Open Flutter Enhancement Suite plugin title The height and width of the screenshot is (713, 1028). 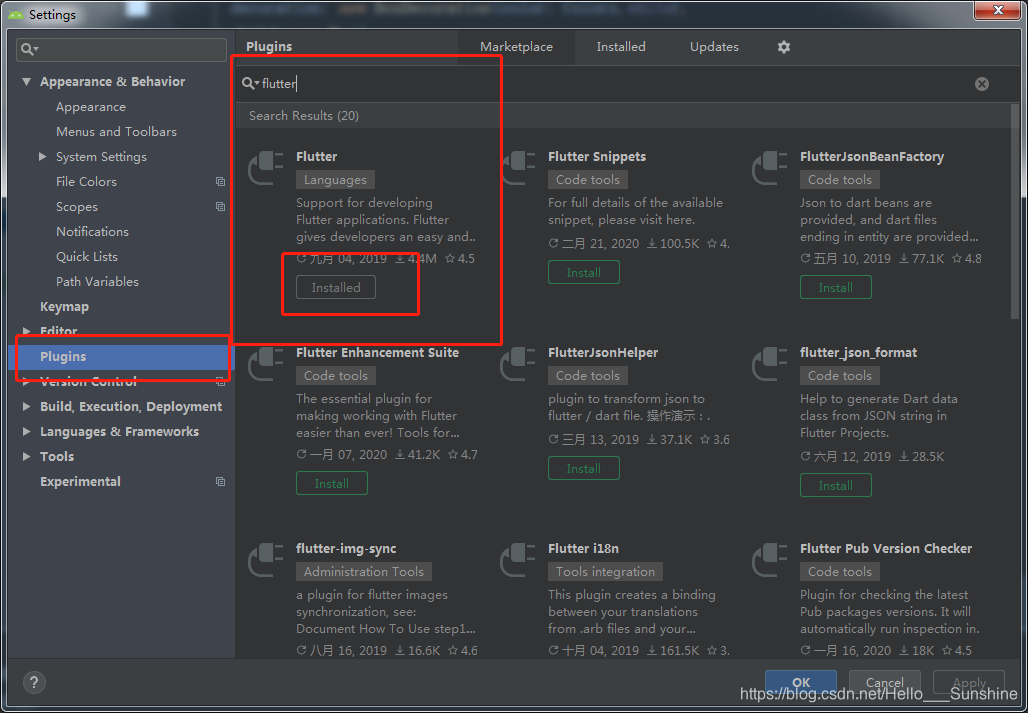tap(377, 353)
